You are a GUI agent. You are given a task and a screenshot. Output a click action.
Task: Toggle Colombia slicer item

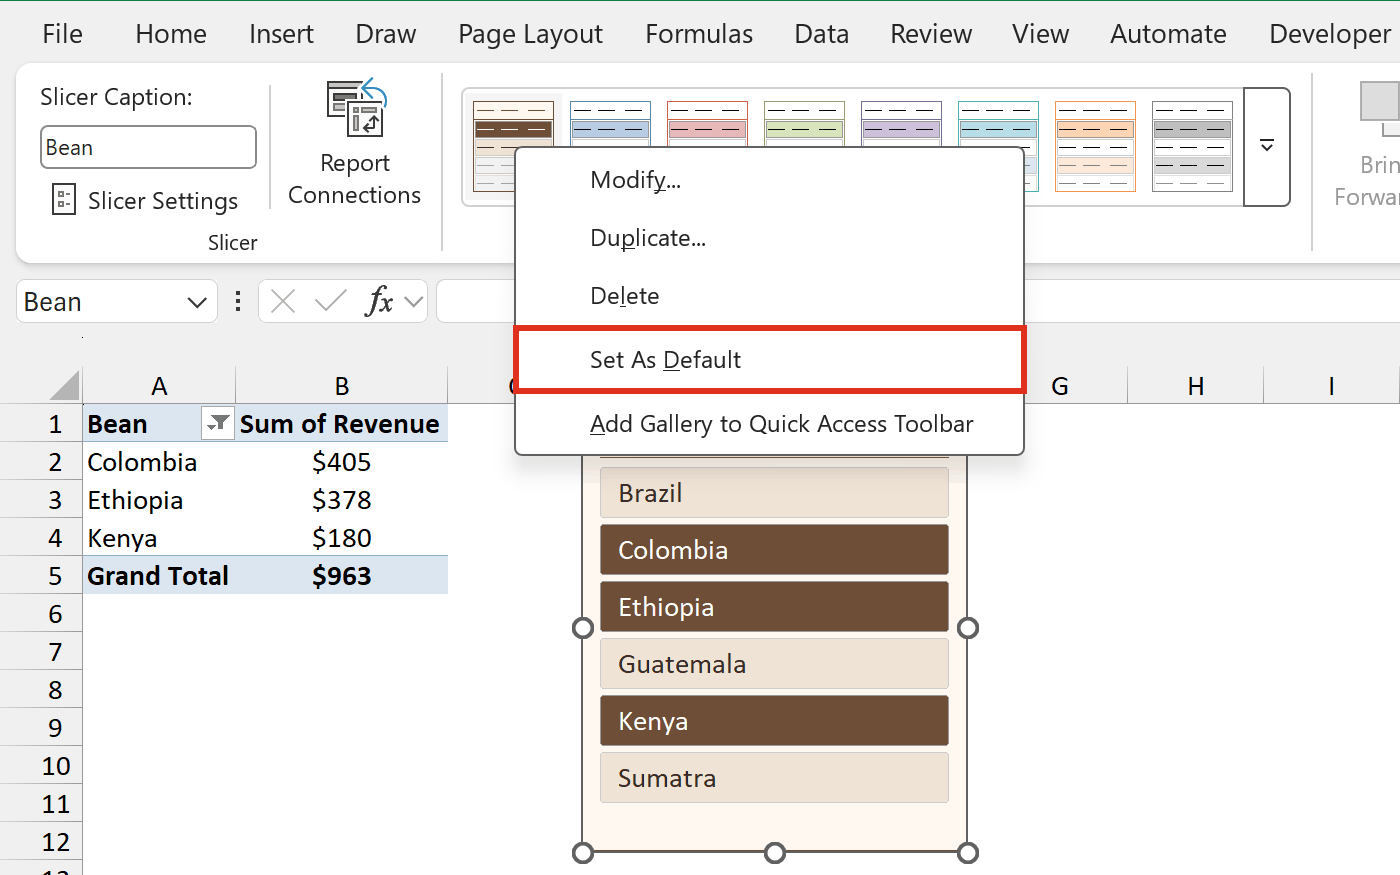pos(774,550)
